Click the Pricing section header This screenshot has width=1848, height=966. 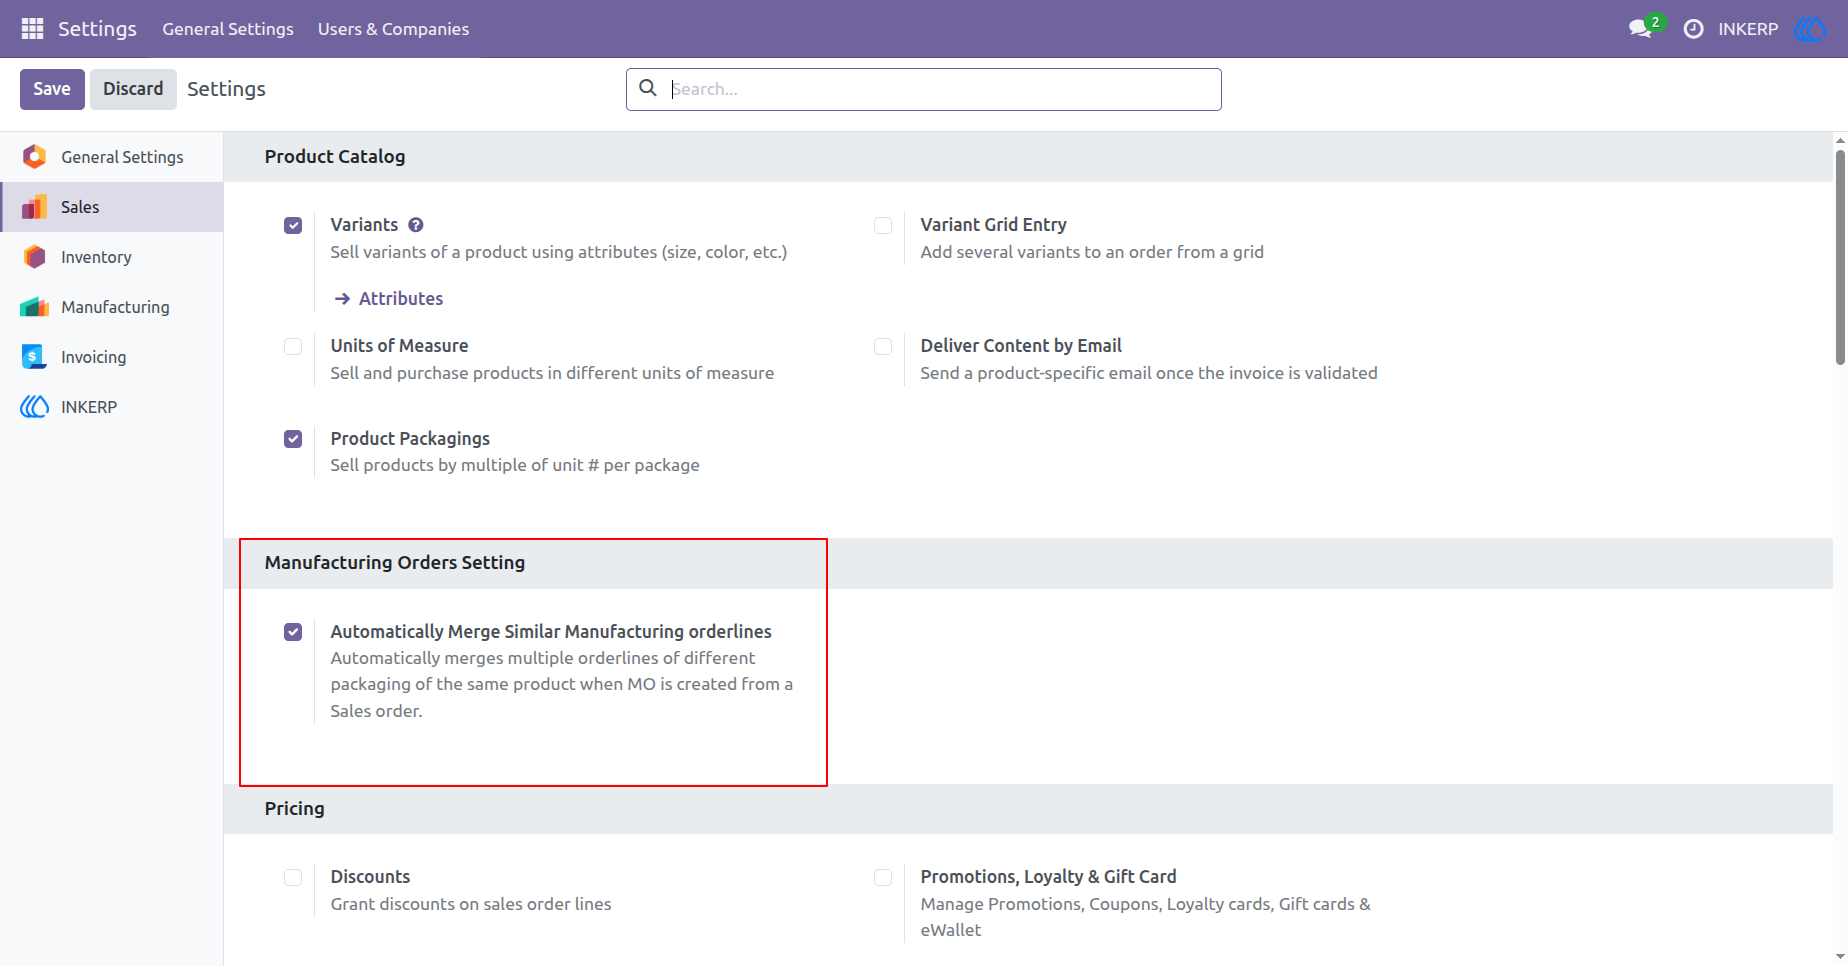click(x=294, y=809)
